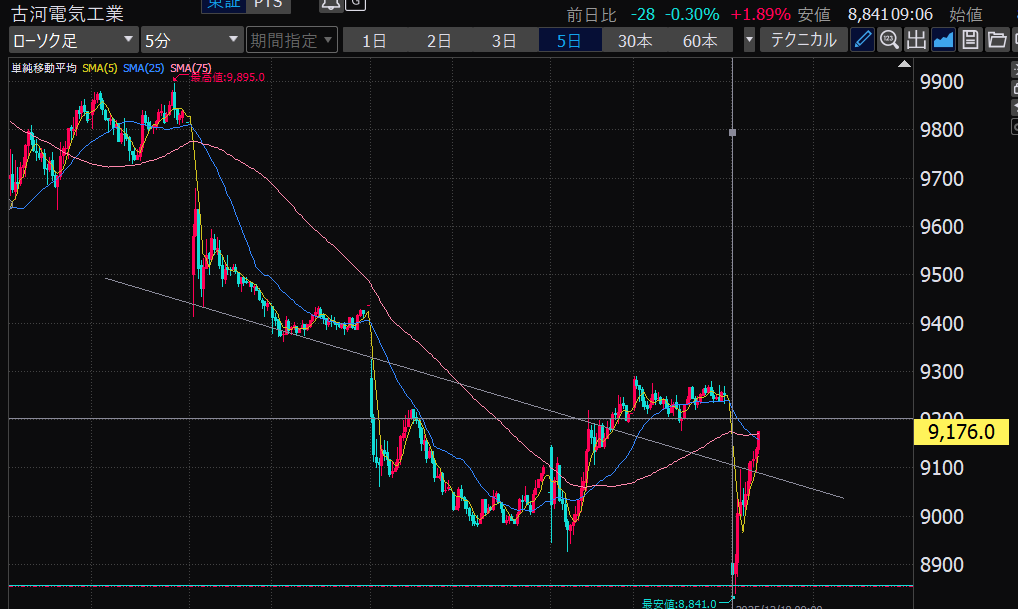Open the 5分 interval dropdown

pos(191,41)
